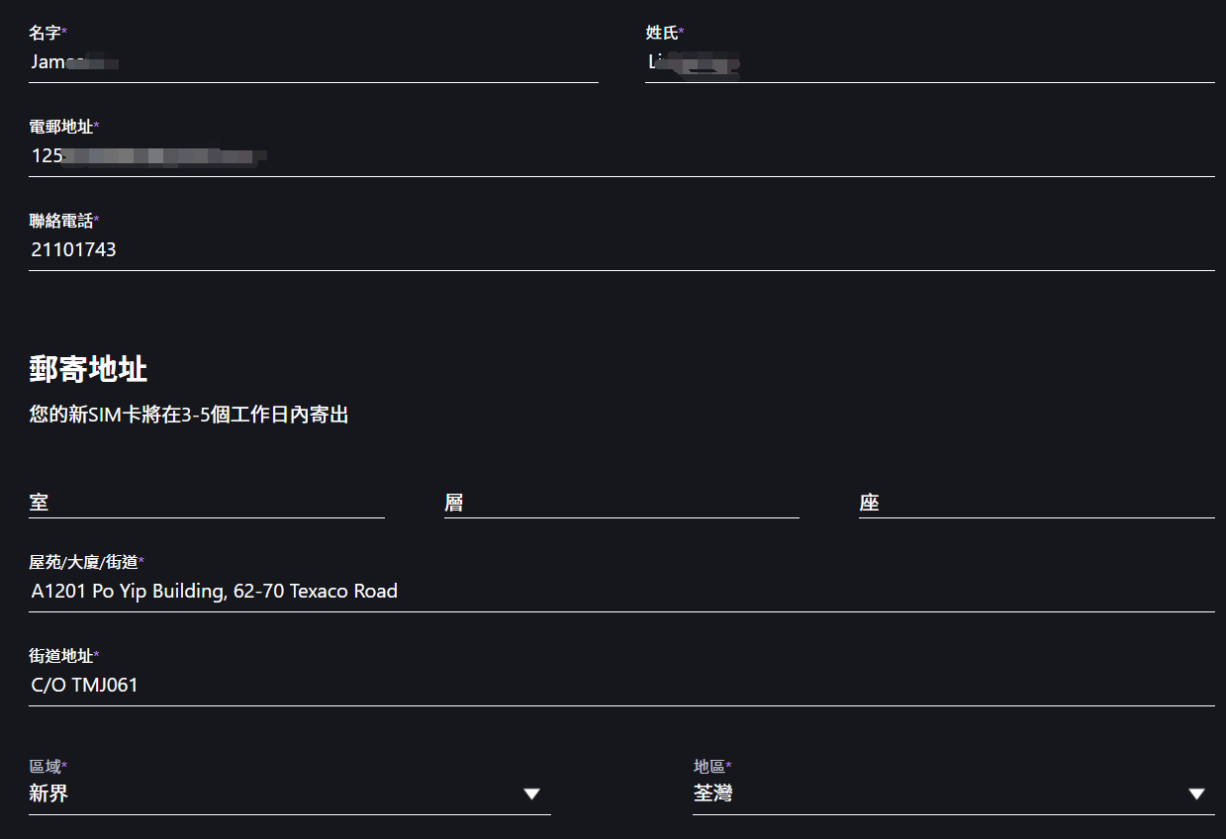Image resolution: width=1226 pixels, height=839 pixels.
Task: Click the field containing C/O TMJ061
Action: [x=622, y=685]
